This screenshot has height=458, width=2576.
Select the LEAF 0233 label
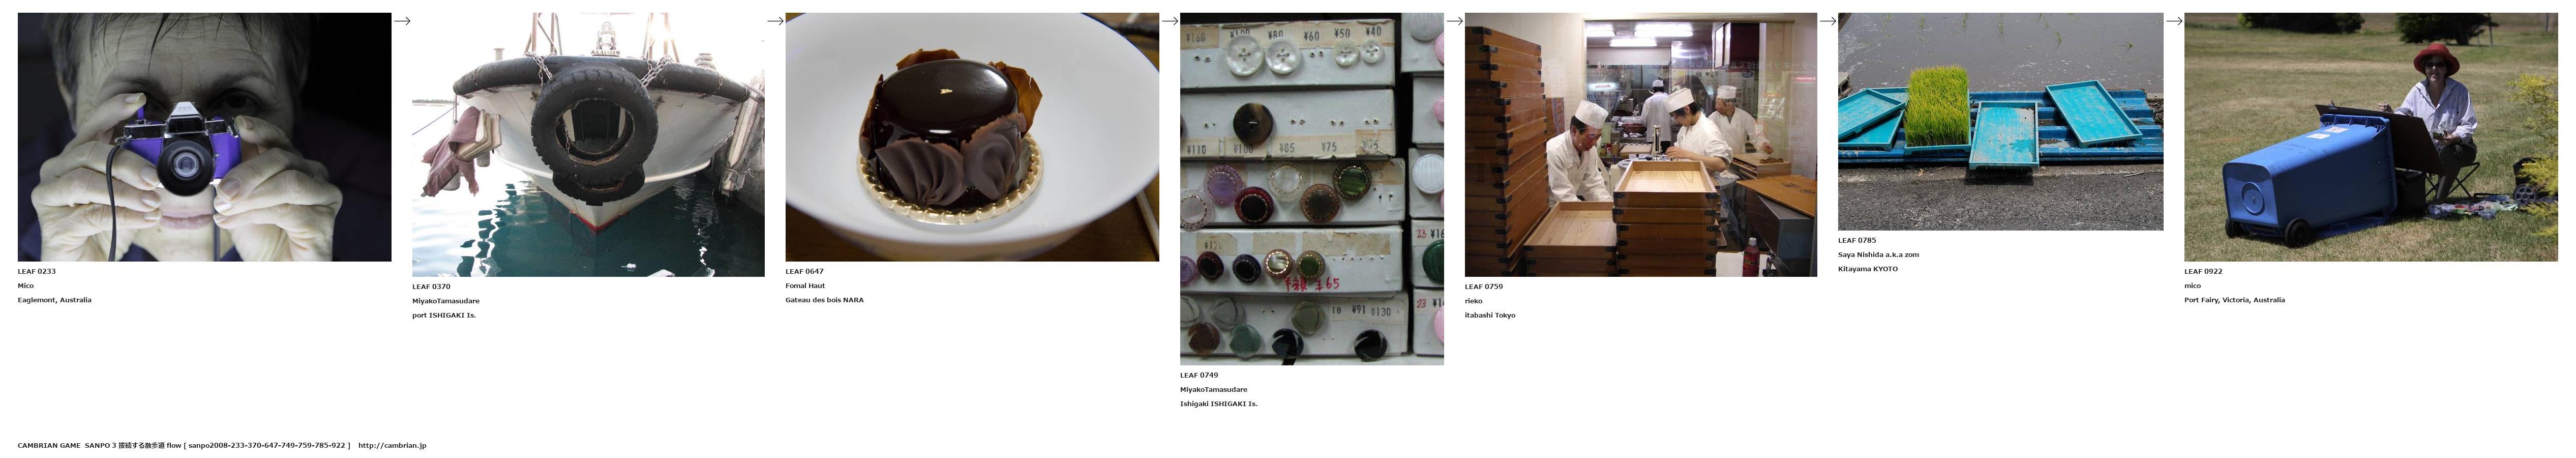click(37, 271)
